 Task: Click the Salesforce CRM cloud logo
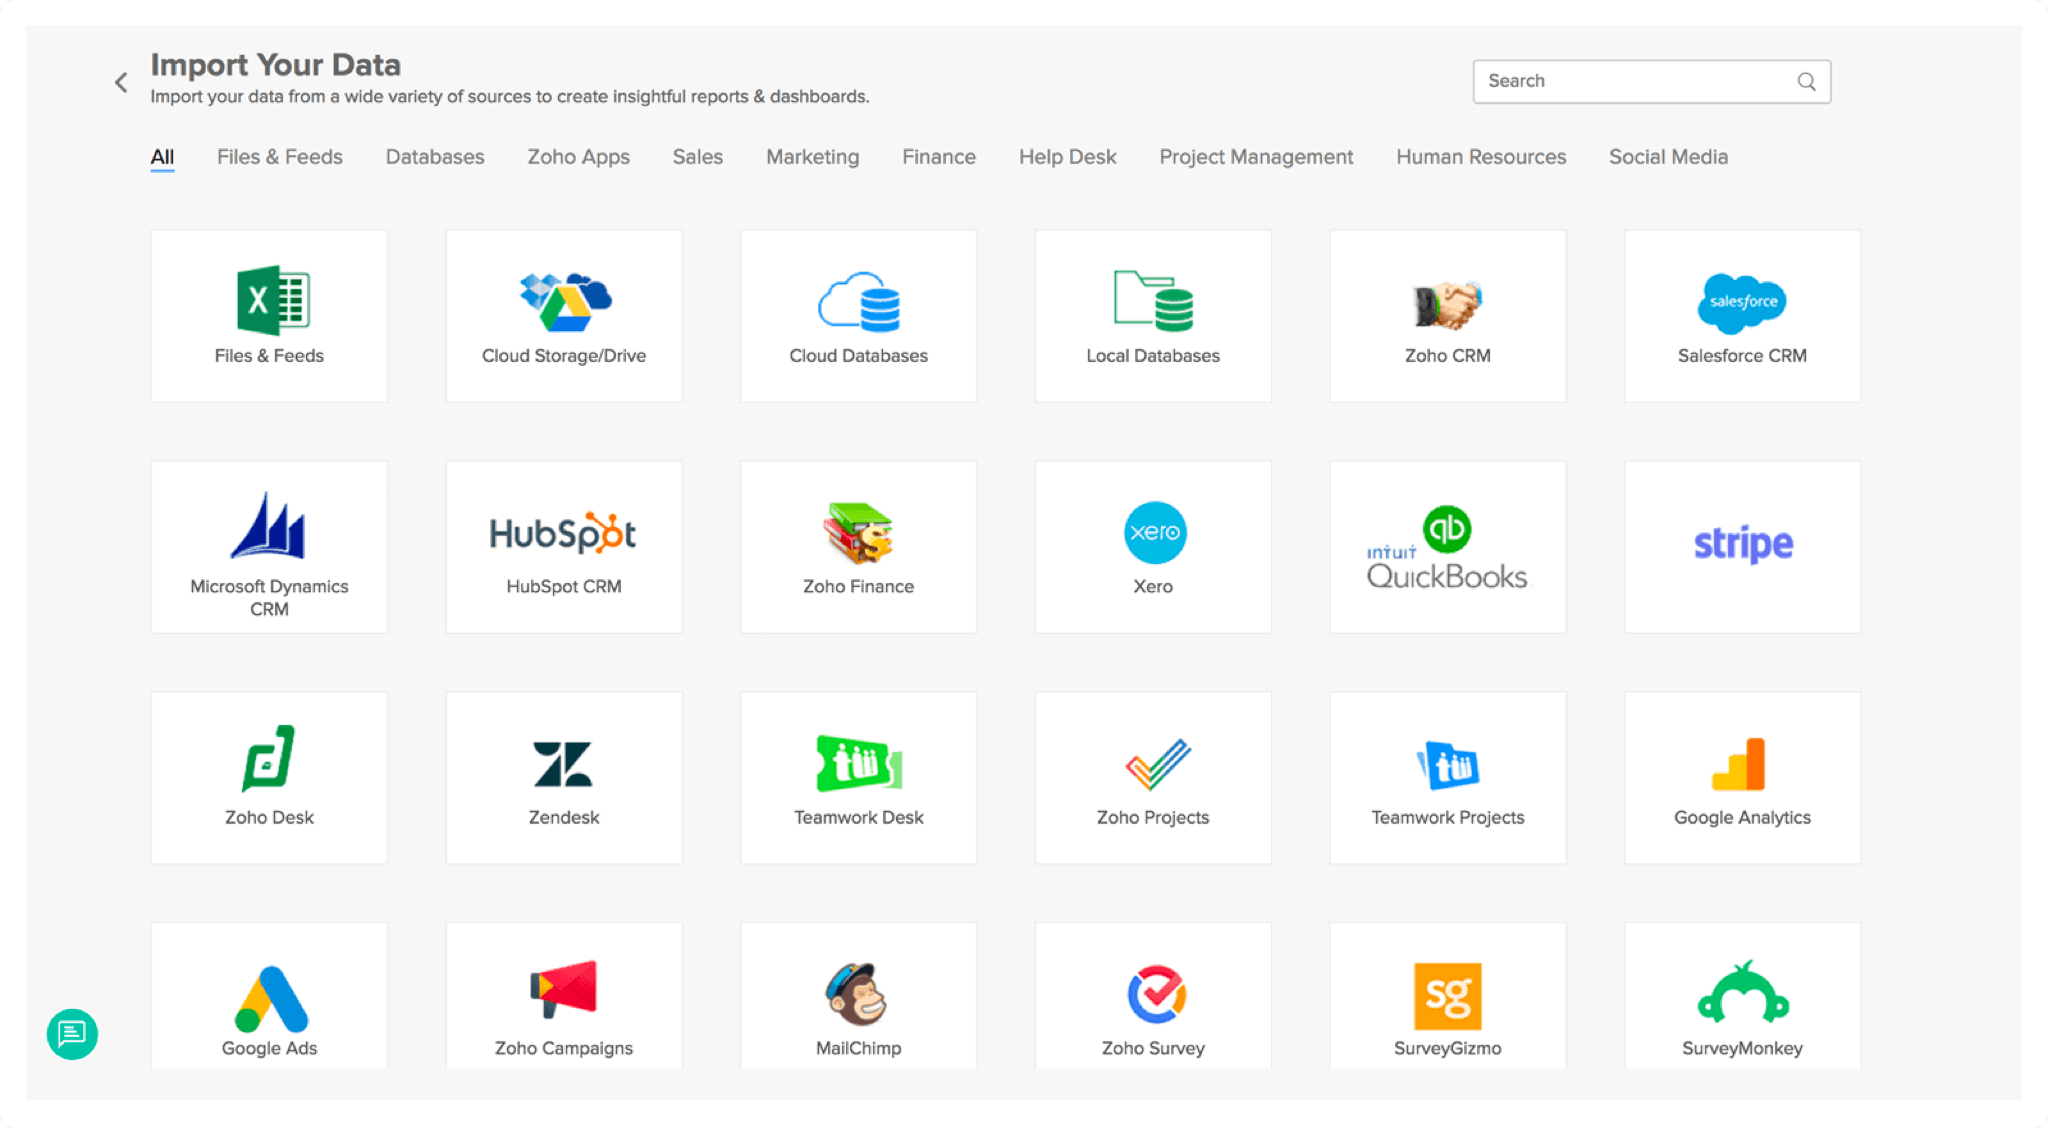pos(1742,302)
